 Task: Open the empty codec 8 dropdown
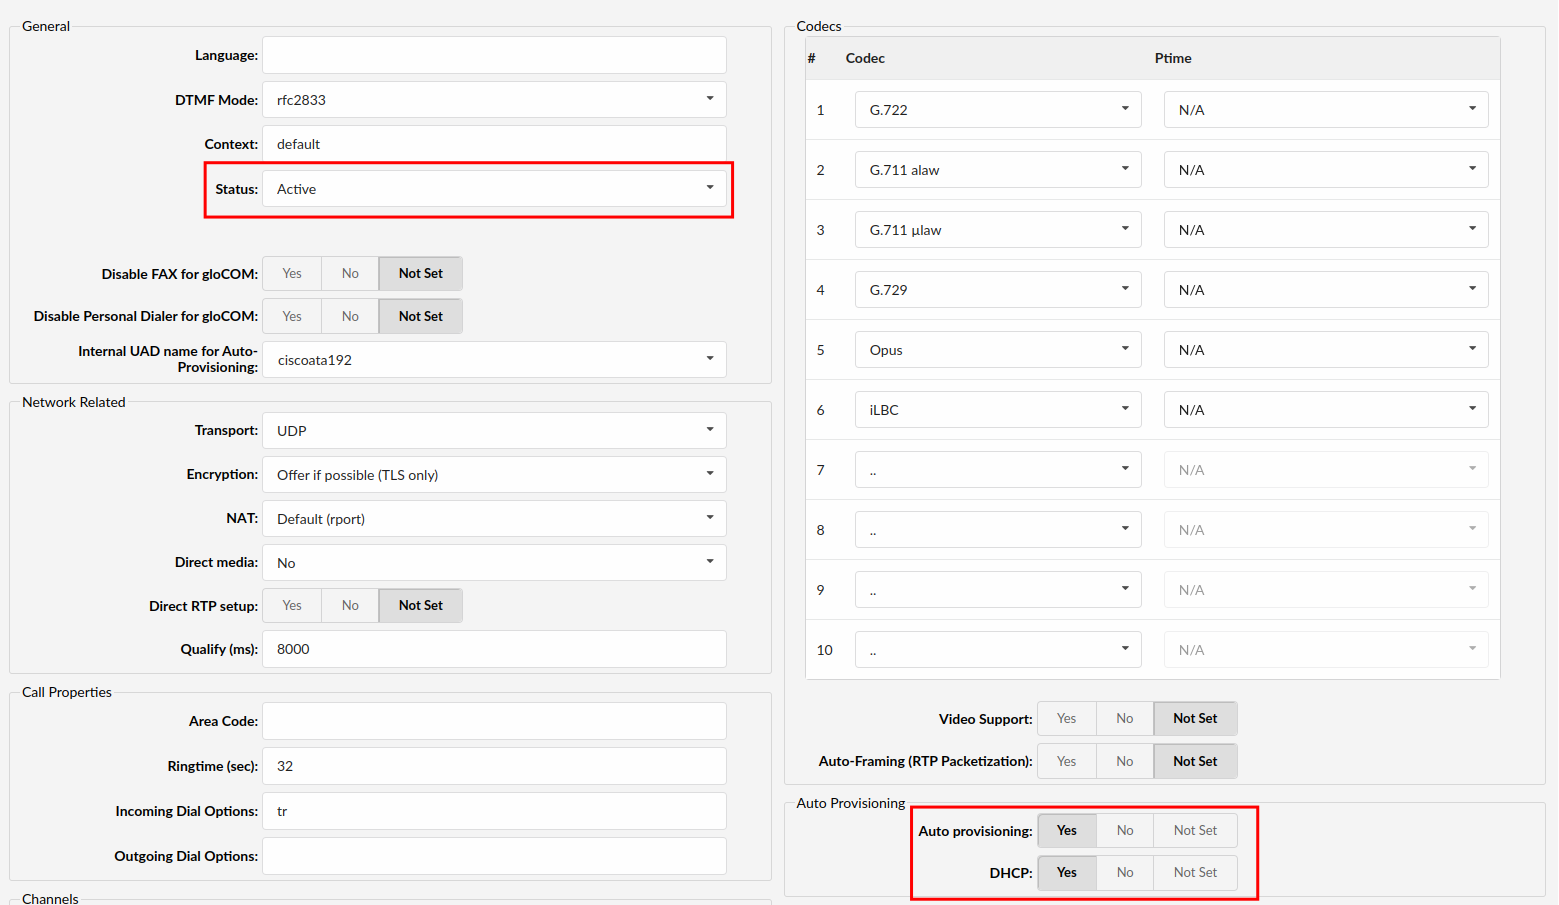click(x=998, y=530)
